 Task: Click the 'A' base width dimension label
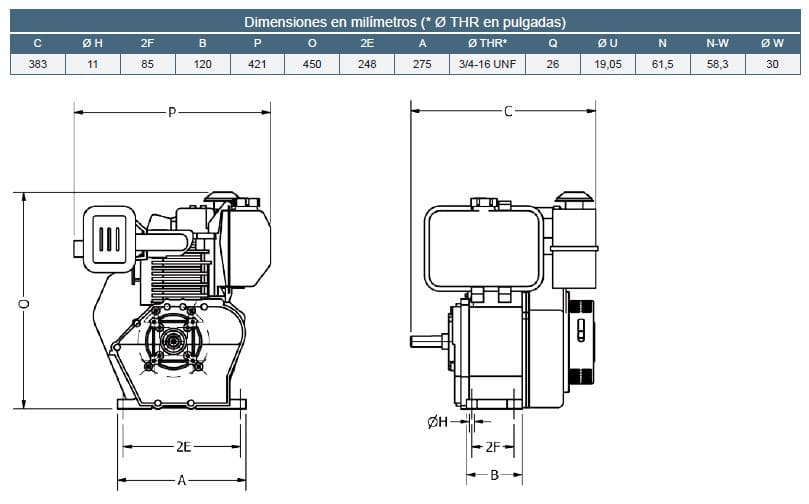coord(182,480)
